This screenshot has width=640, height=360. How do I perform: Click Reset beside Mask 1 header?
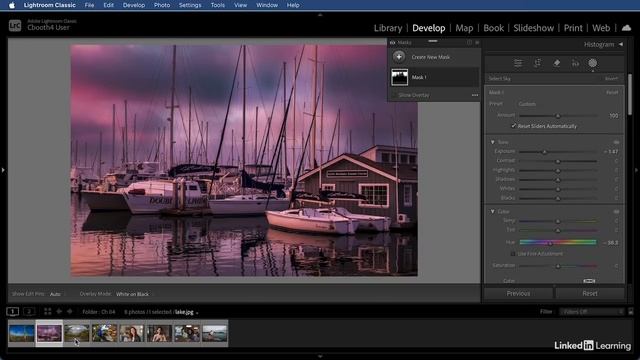click(x=612, y=92)
